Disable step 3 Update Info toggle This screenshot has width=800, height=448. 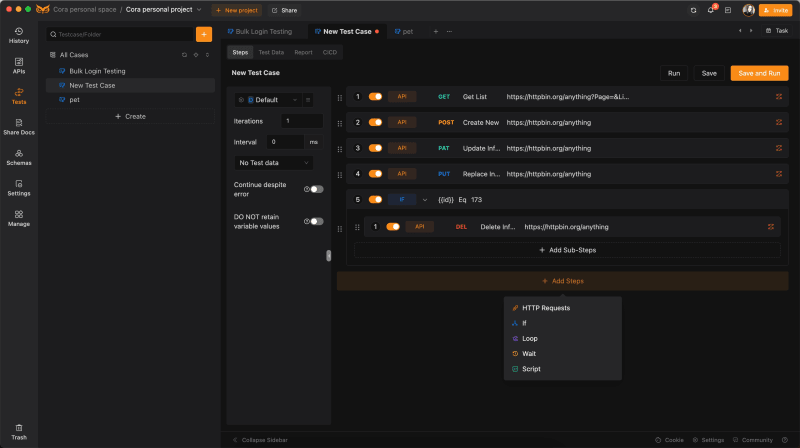[x=376, y=148]
